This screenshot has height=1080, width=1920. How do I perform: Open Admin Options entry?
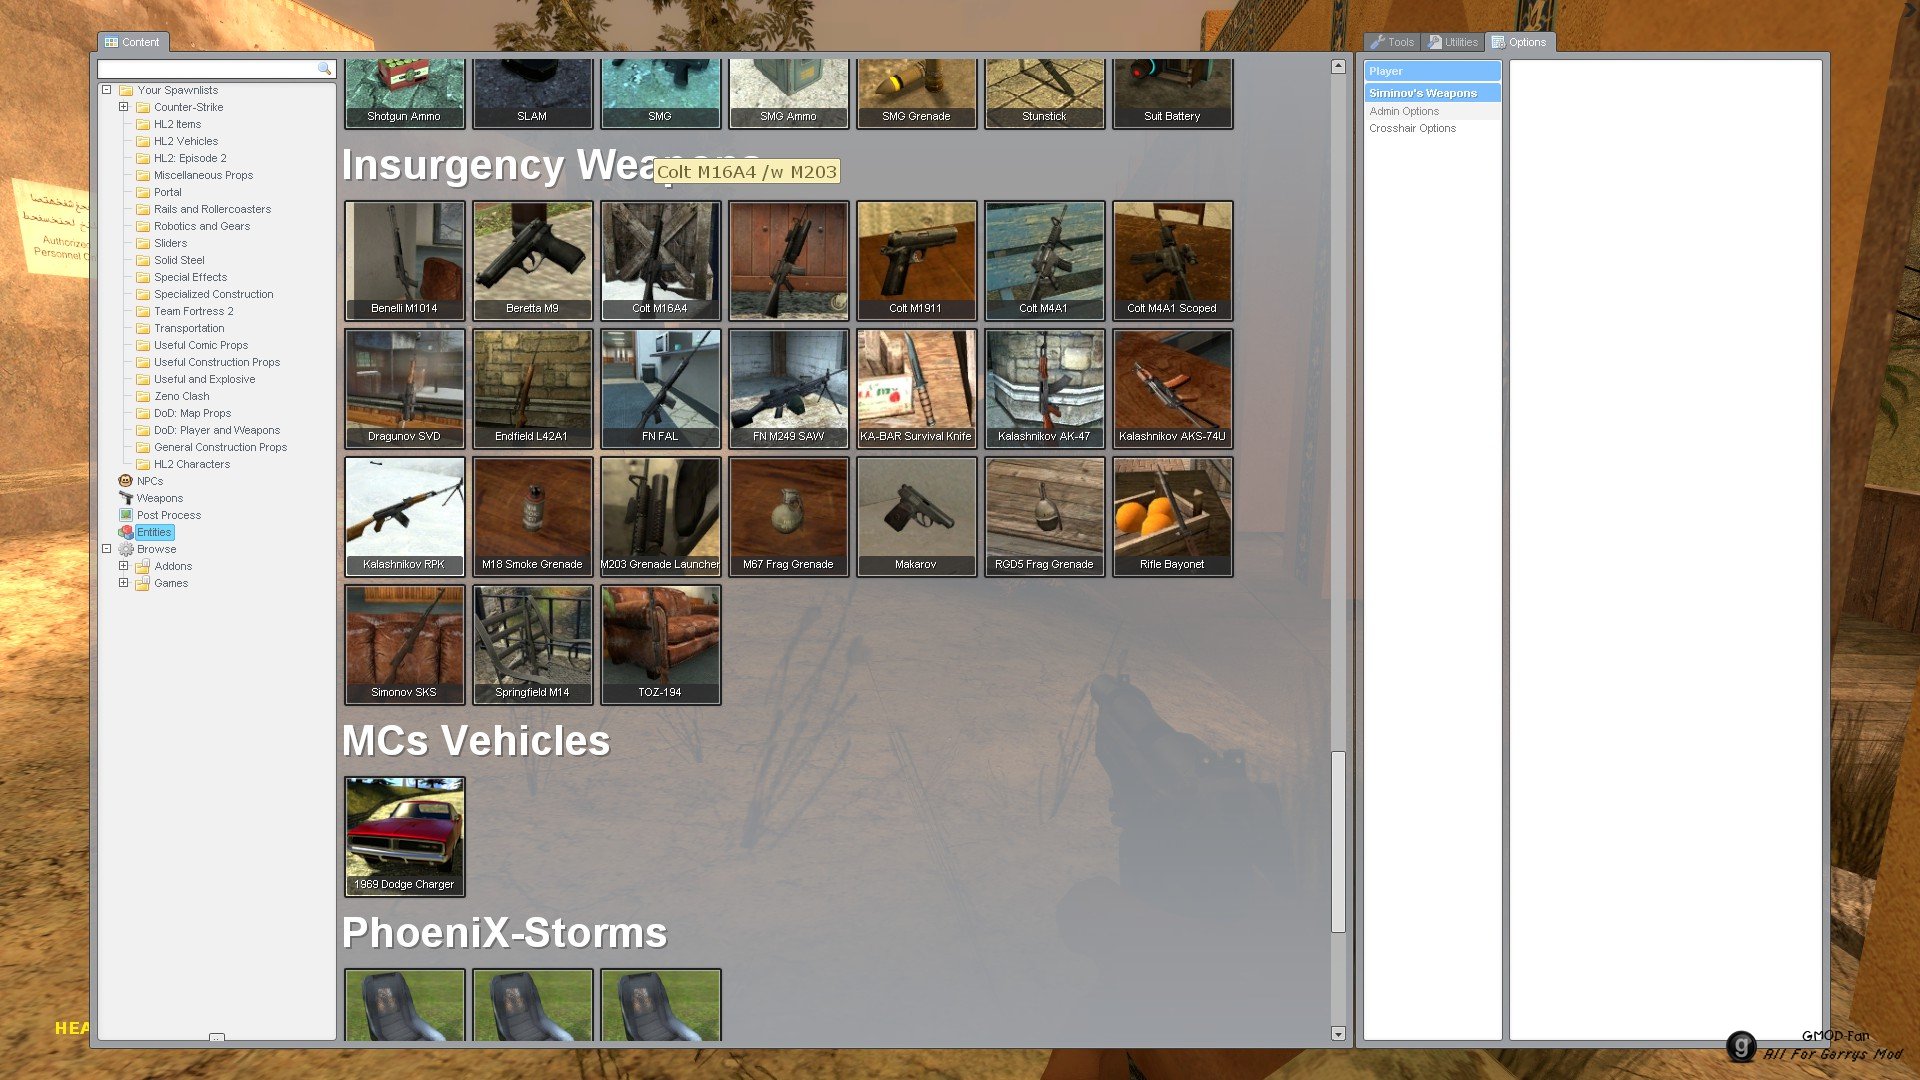click(1432, 111)
